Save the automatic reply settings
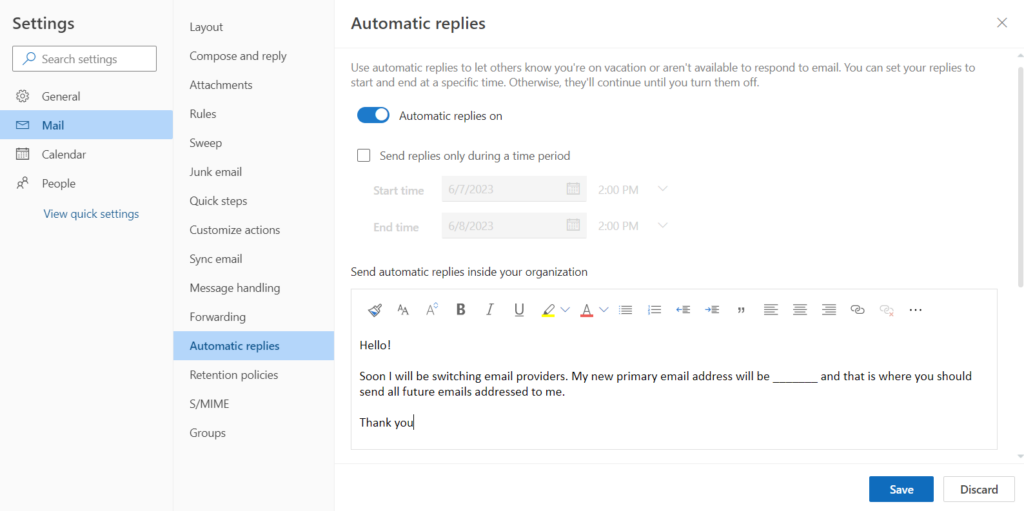 pyautogui.click(x=901, y=489)
